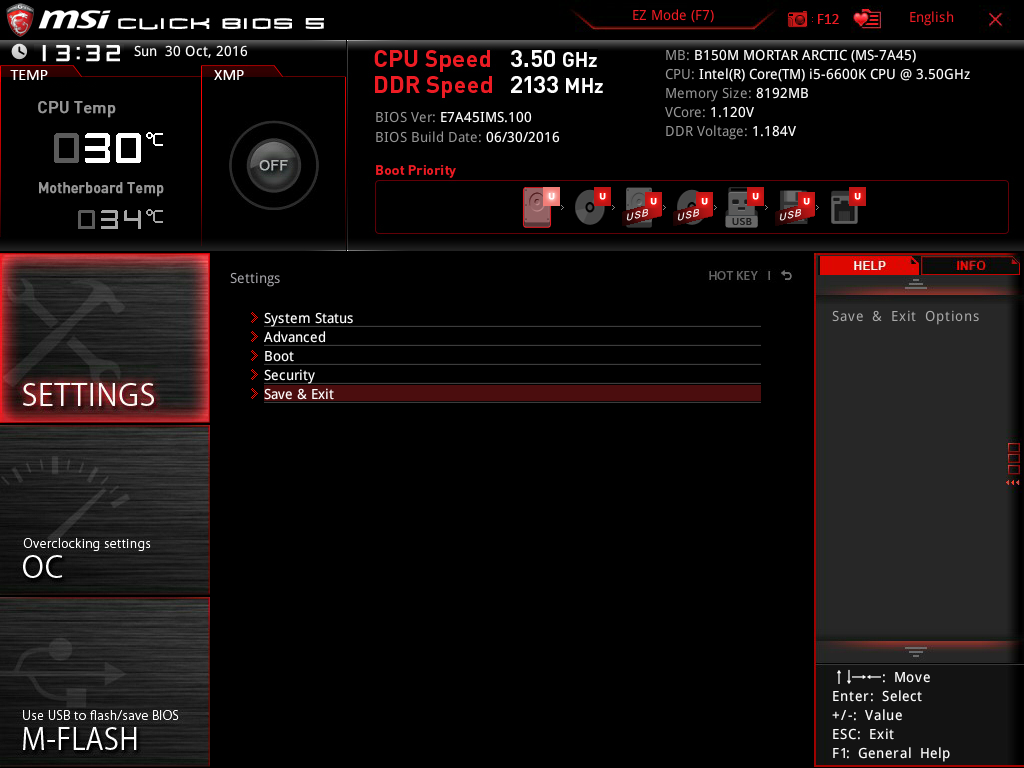Viewport: 1024px width, 768px height.
Task: Select the USB hard disk boot icon
Action: point(643,207)
